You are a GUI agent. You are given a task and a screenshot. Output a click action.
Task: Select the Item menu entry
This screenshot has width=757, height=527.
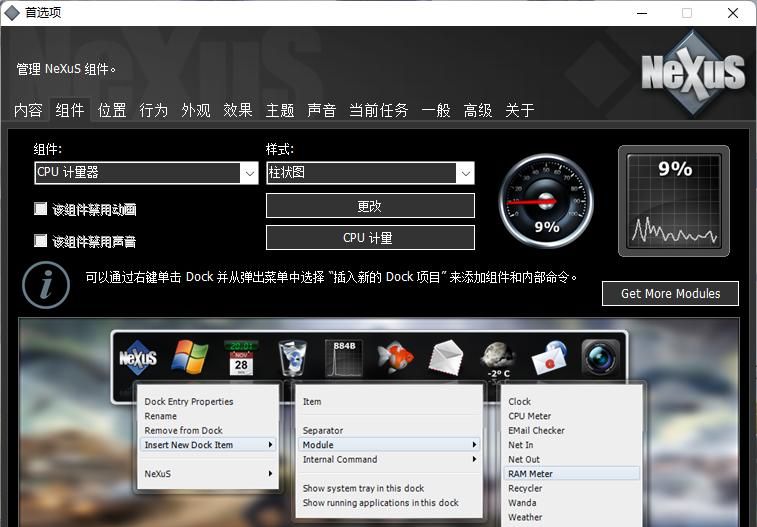pyautogui.click(x=312, y=402)
